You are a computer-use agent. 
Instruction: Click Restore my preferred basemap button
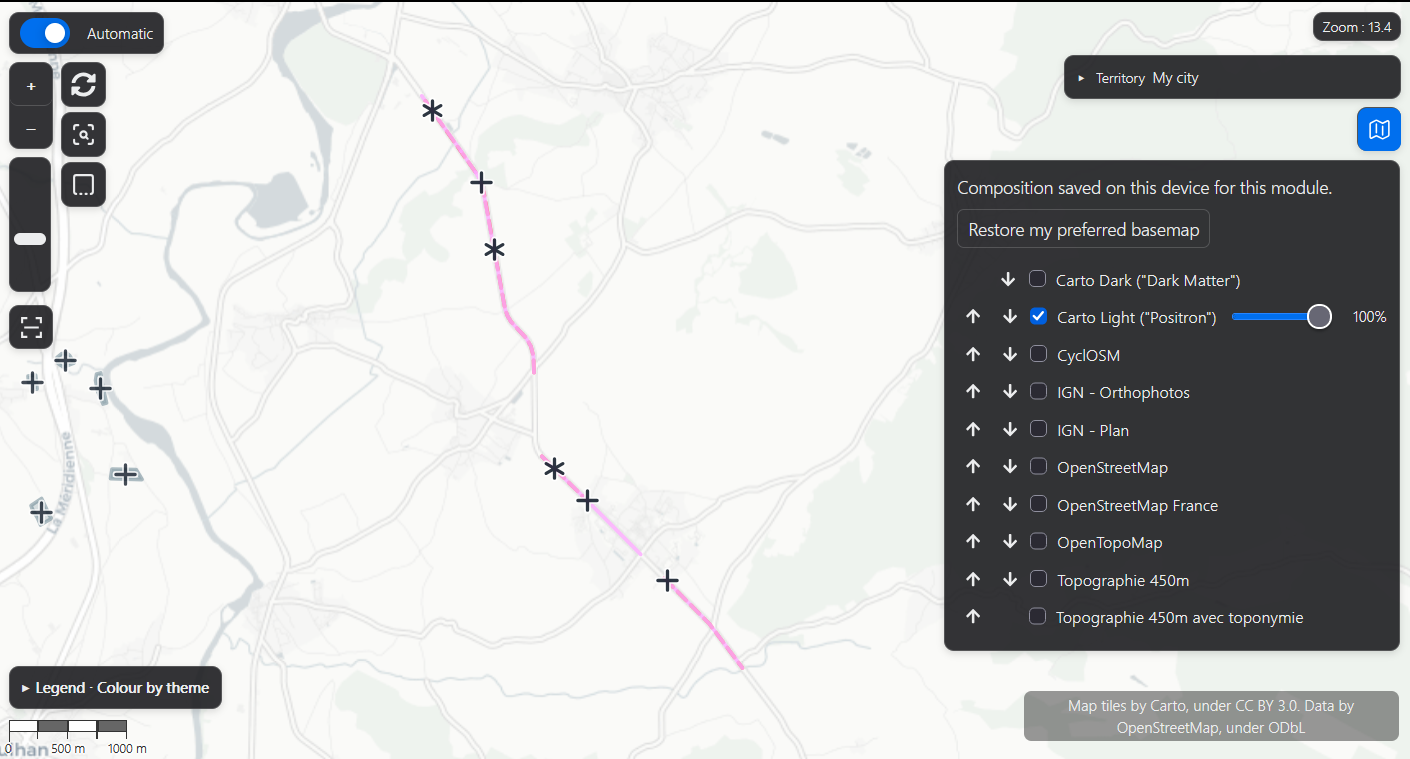[x=1084, y=229]
